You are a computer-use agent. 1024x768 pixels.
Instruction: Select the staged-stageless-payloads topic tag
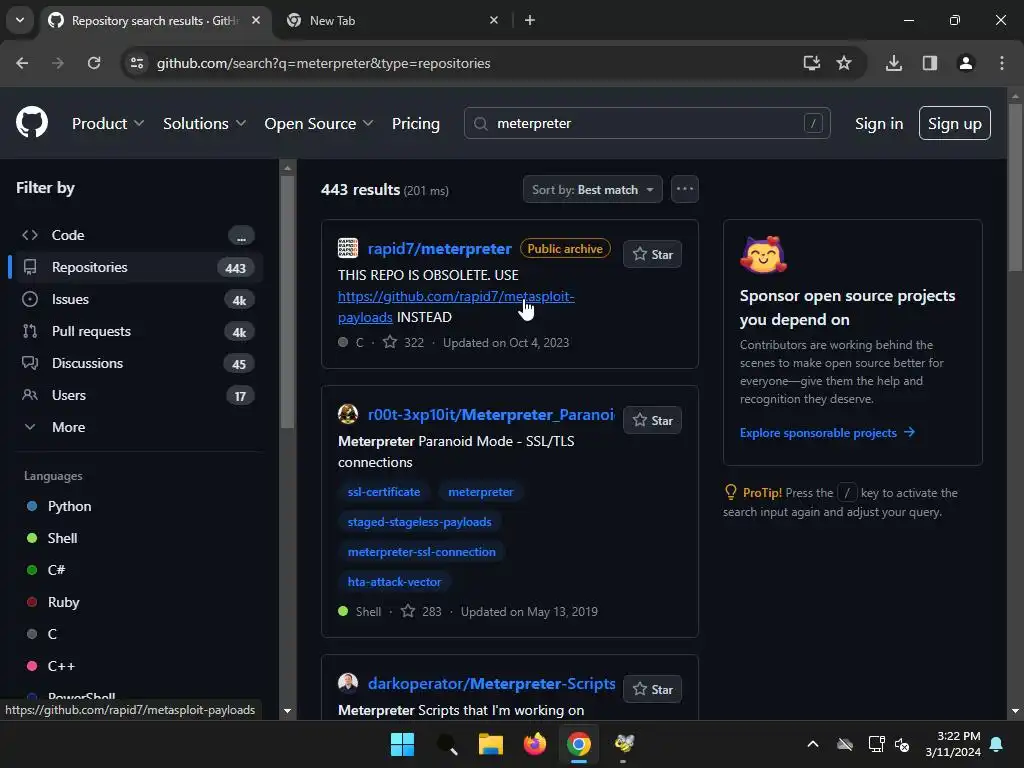click(x=419, y=522)
